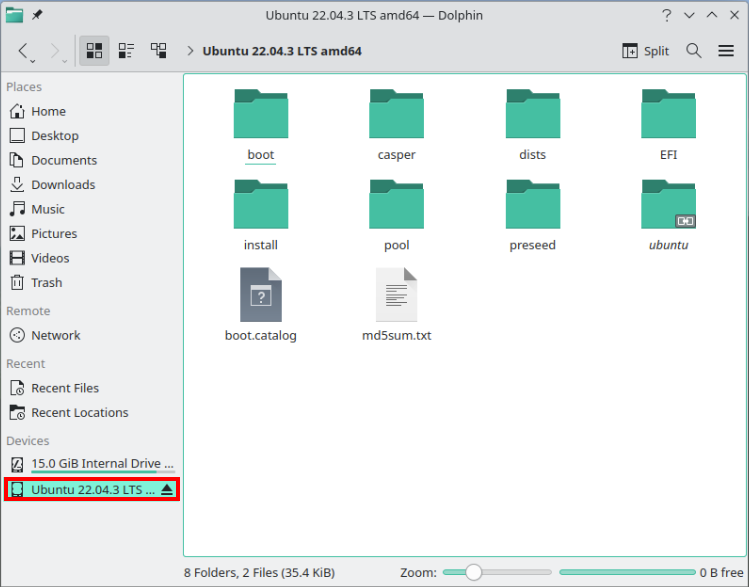Viewport: 749px width, 587px height.
Task: Click the Zoom slider handle
Action: pyautogui.click(x=473, y=572)
